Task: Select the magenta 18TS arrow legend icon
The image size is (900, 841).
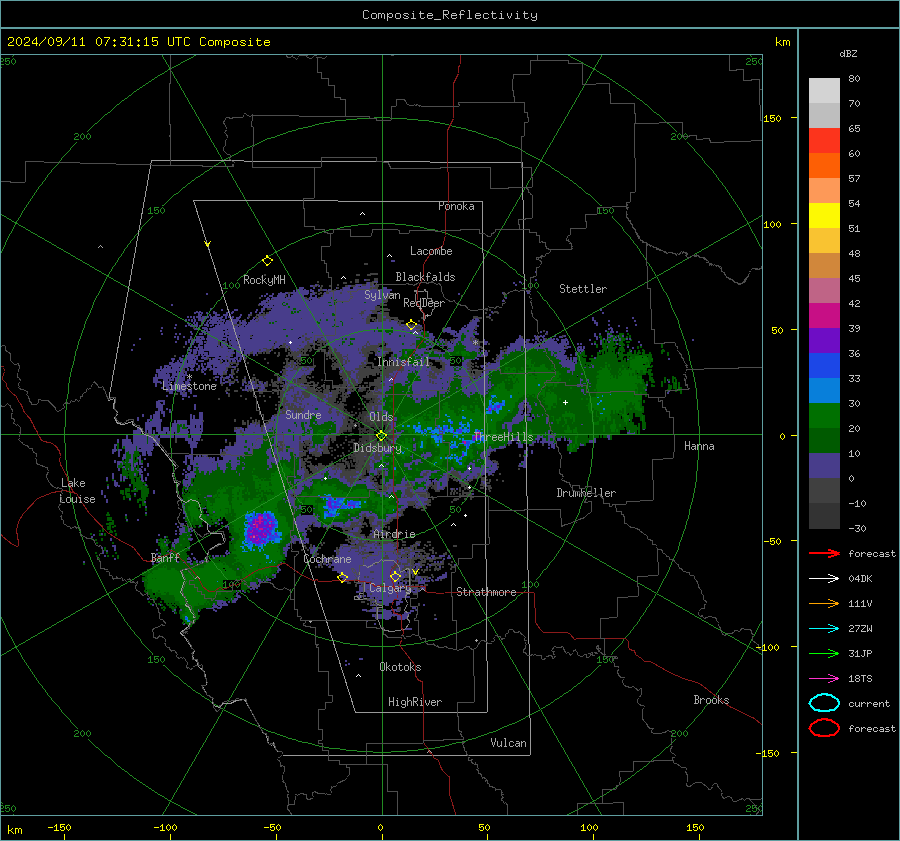Action: [824, 679]
